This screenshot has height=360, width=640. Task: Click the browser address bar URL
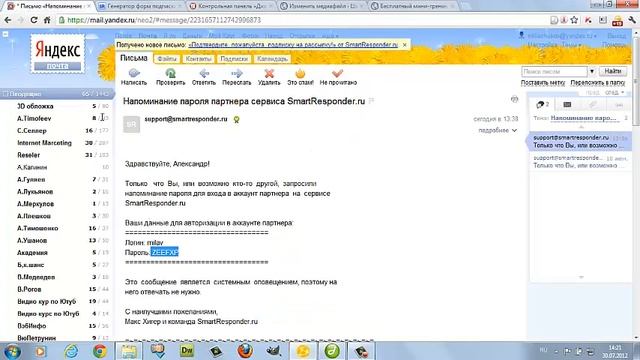164,20
